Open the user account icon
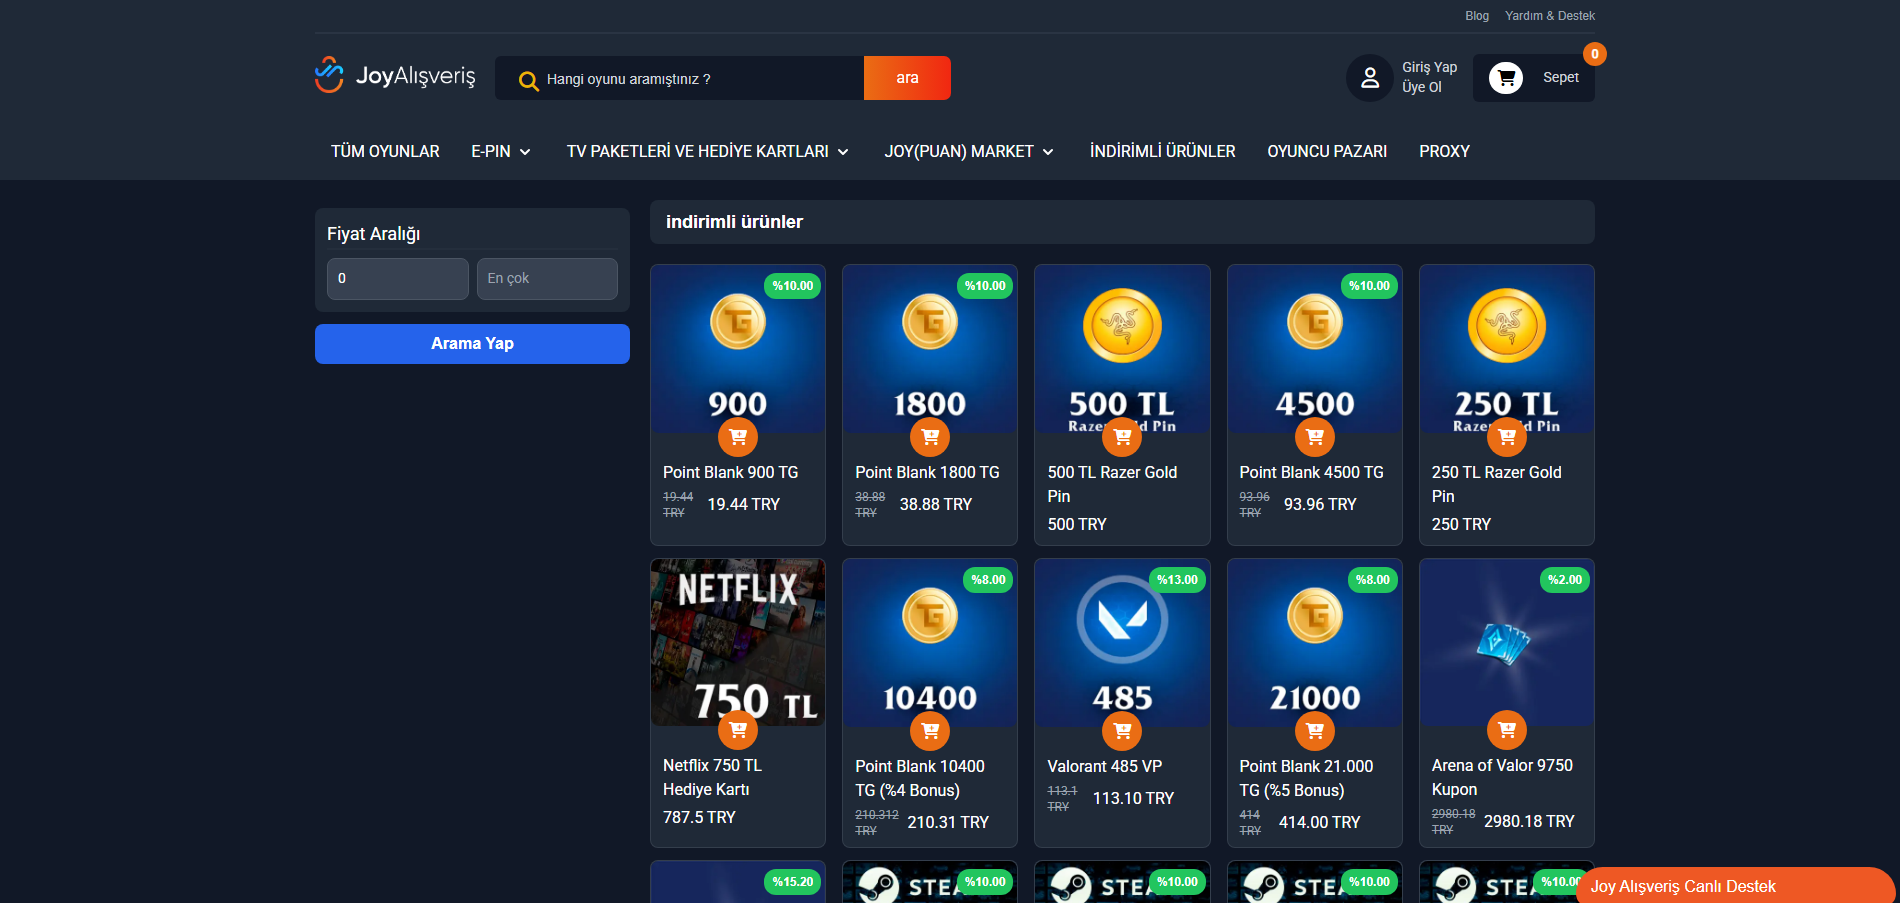Viewport: 1900px width, 903px height. (1370, 78)
